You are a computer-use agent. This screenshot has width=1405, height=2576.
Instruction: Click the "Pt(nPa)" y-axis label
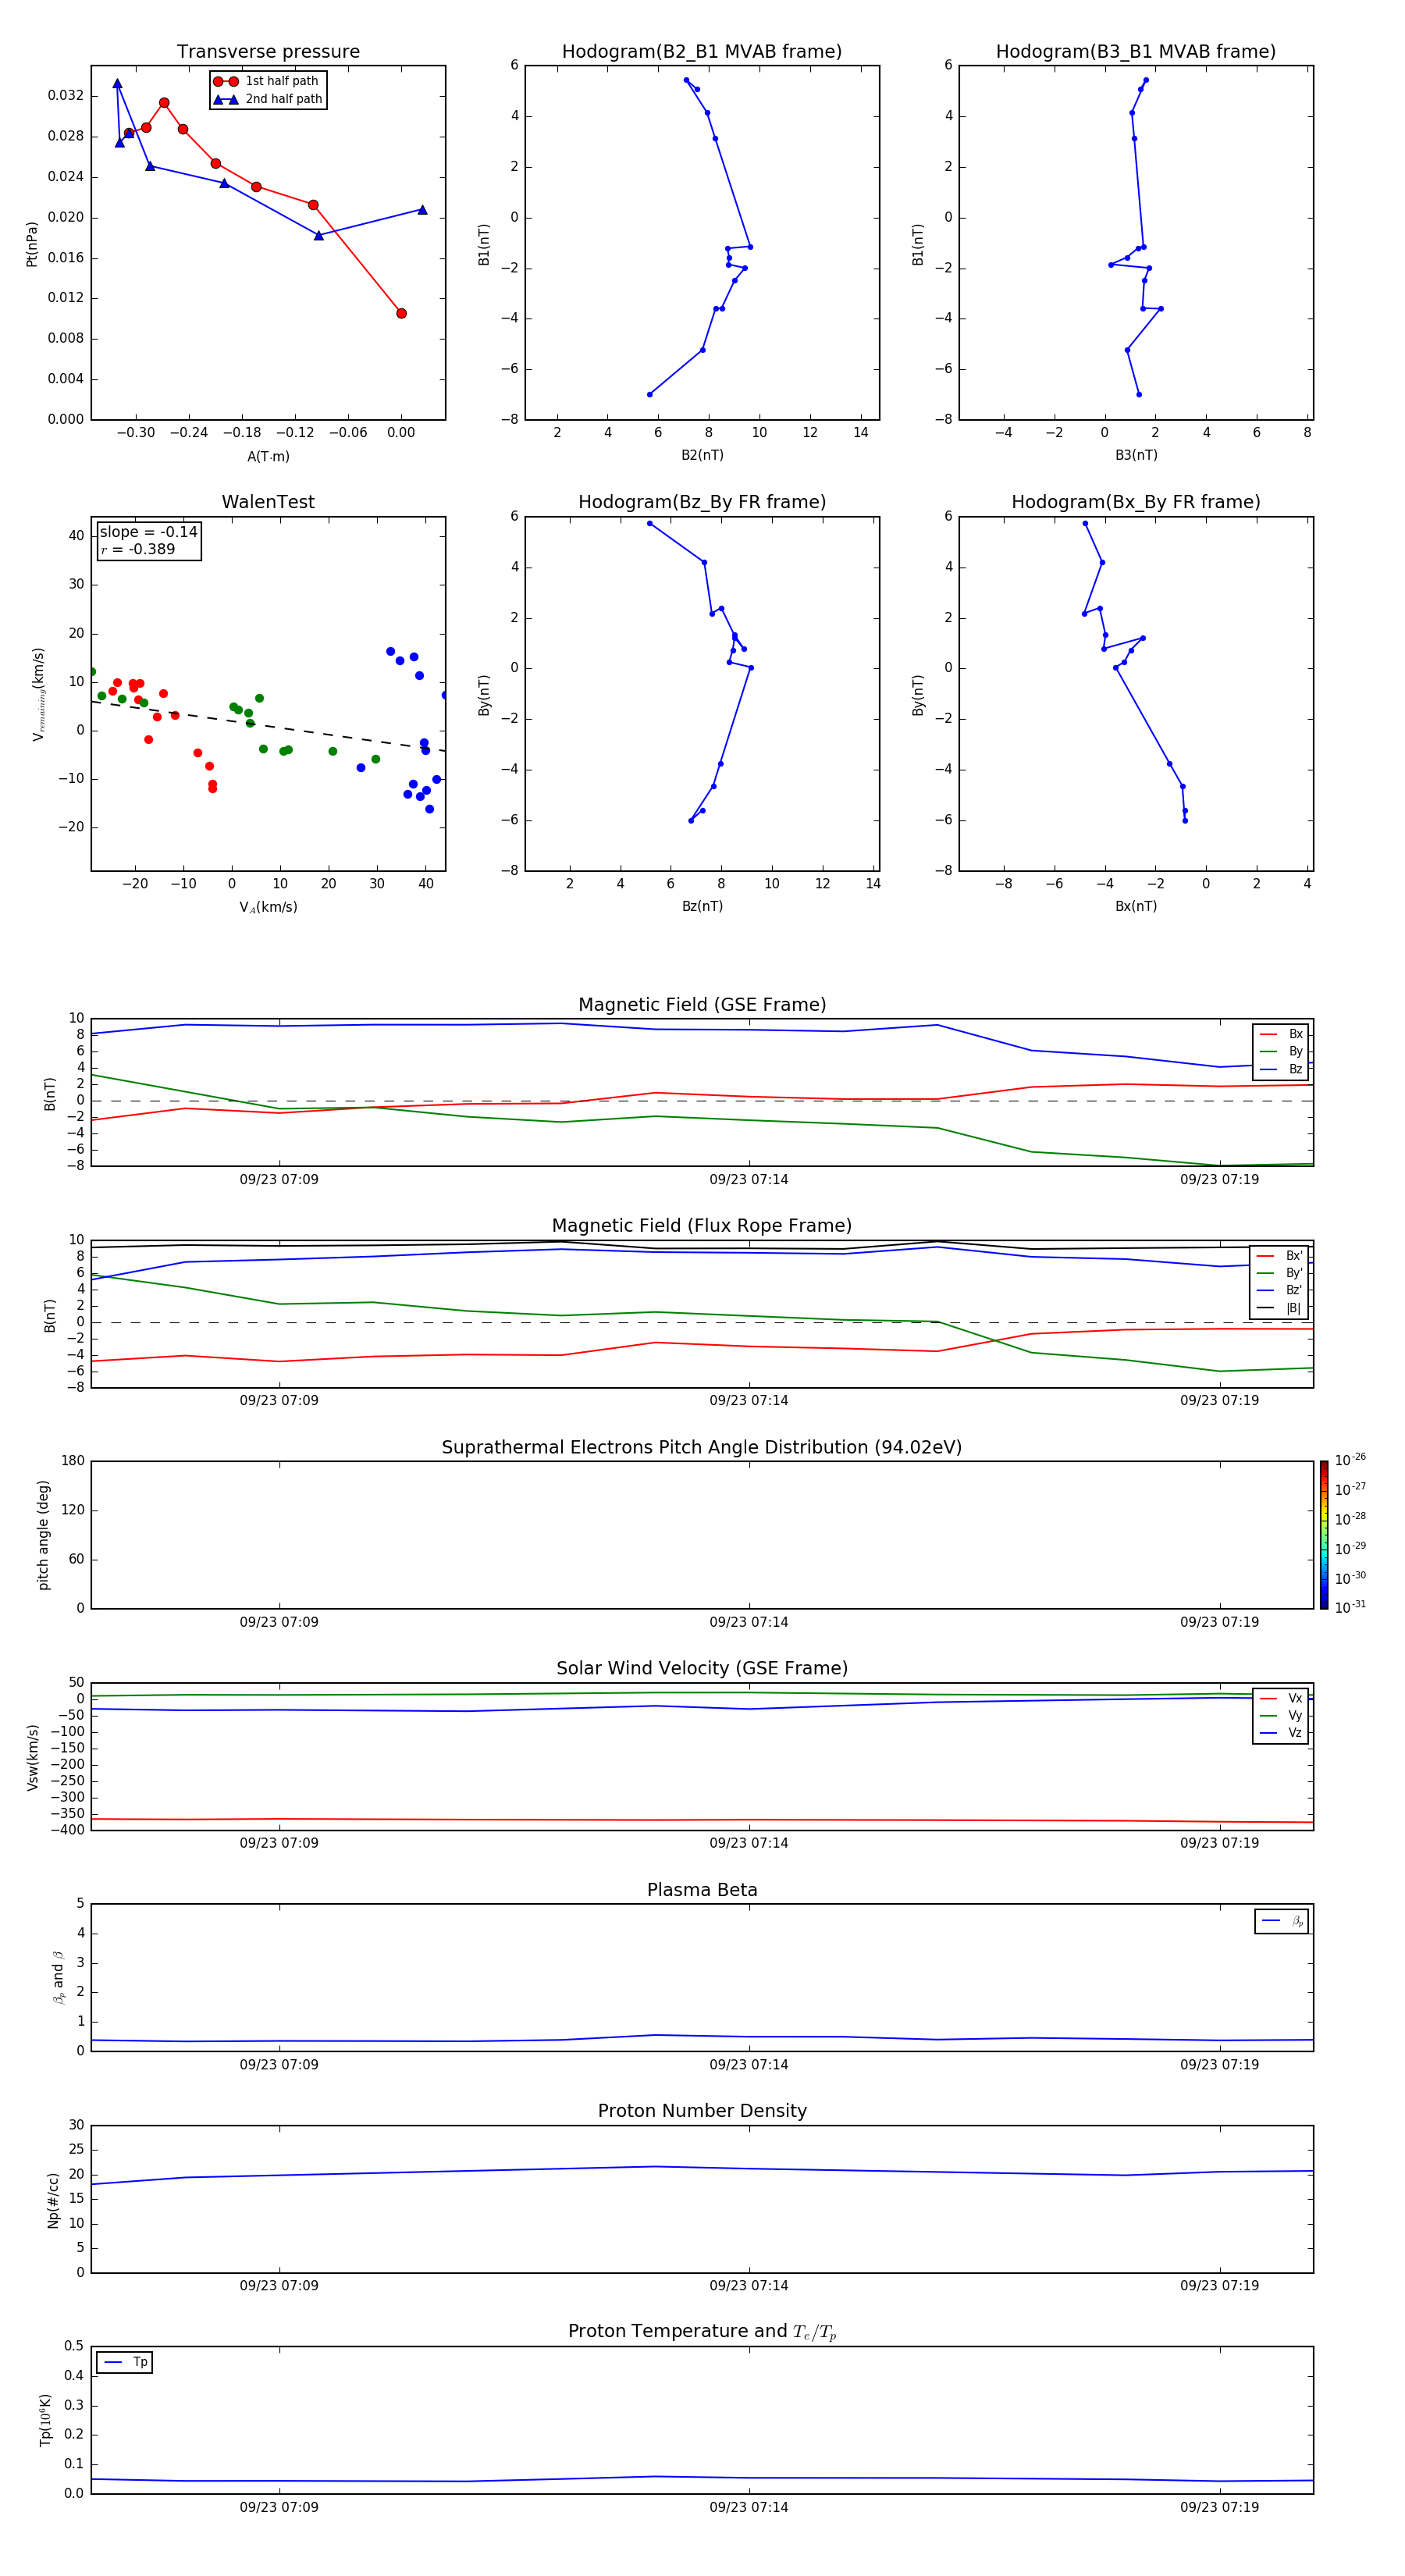(32, 244)
